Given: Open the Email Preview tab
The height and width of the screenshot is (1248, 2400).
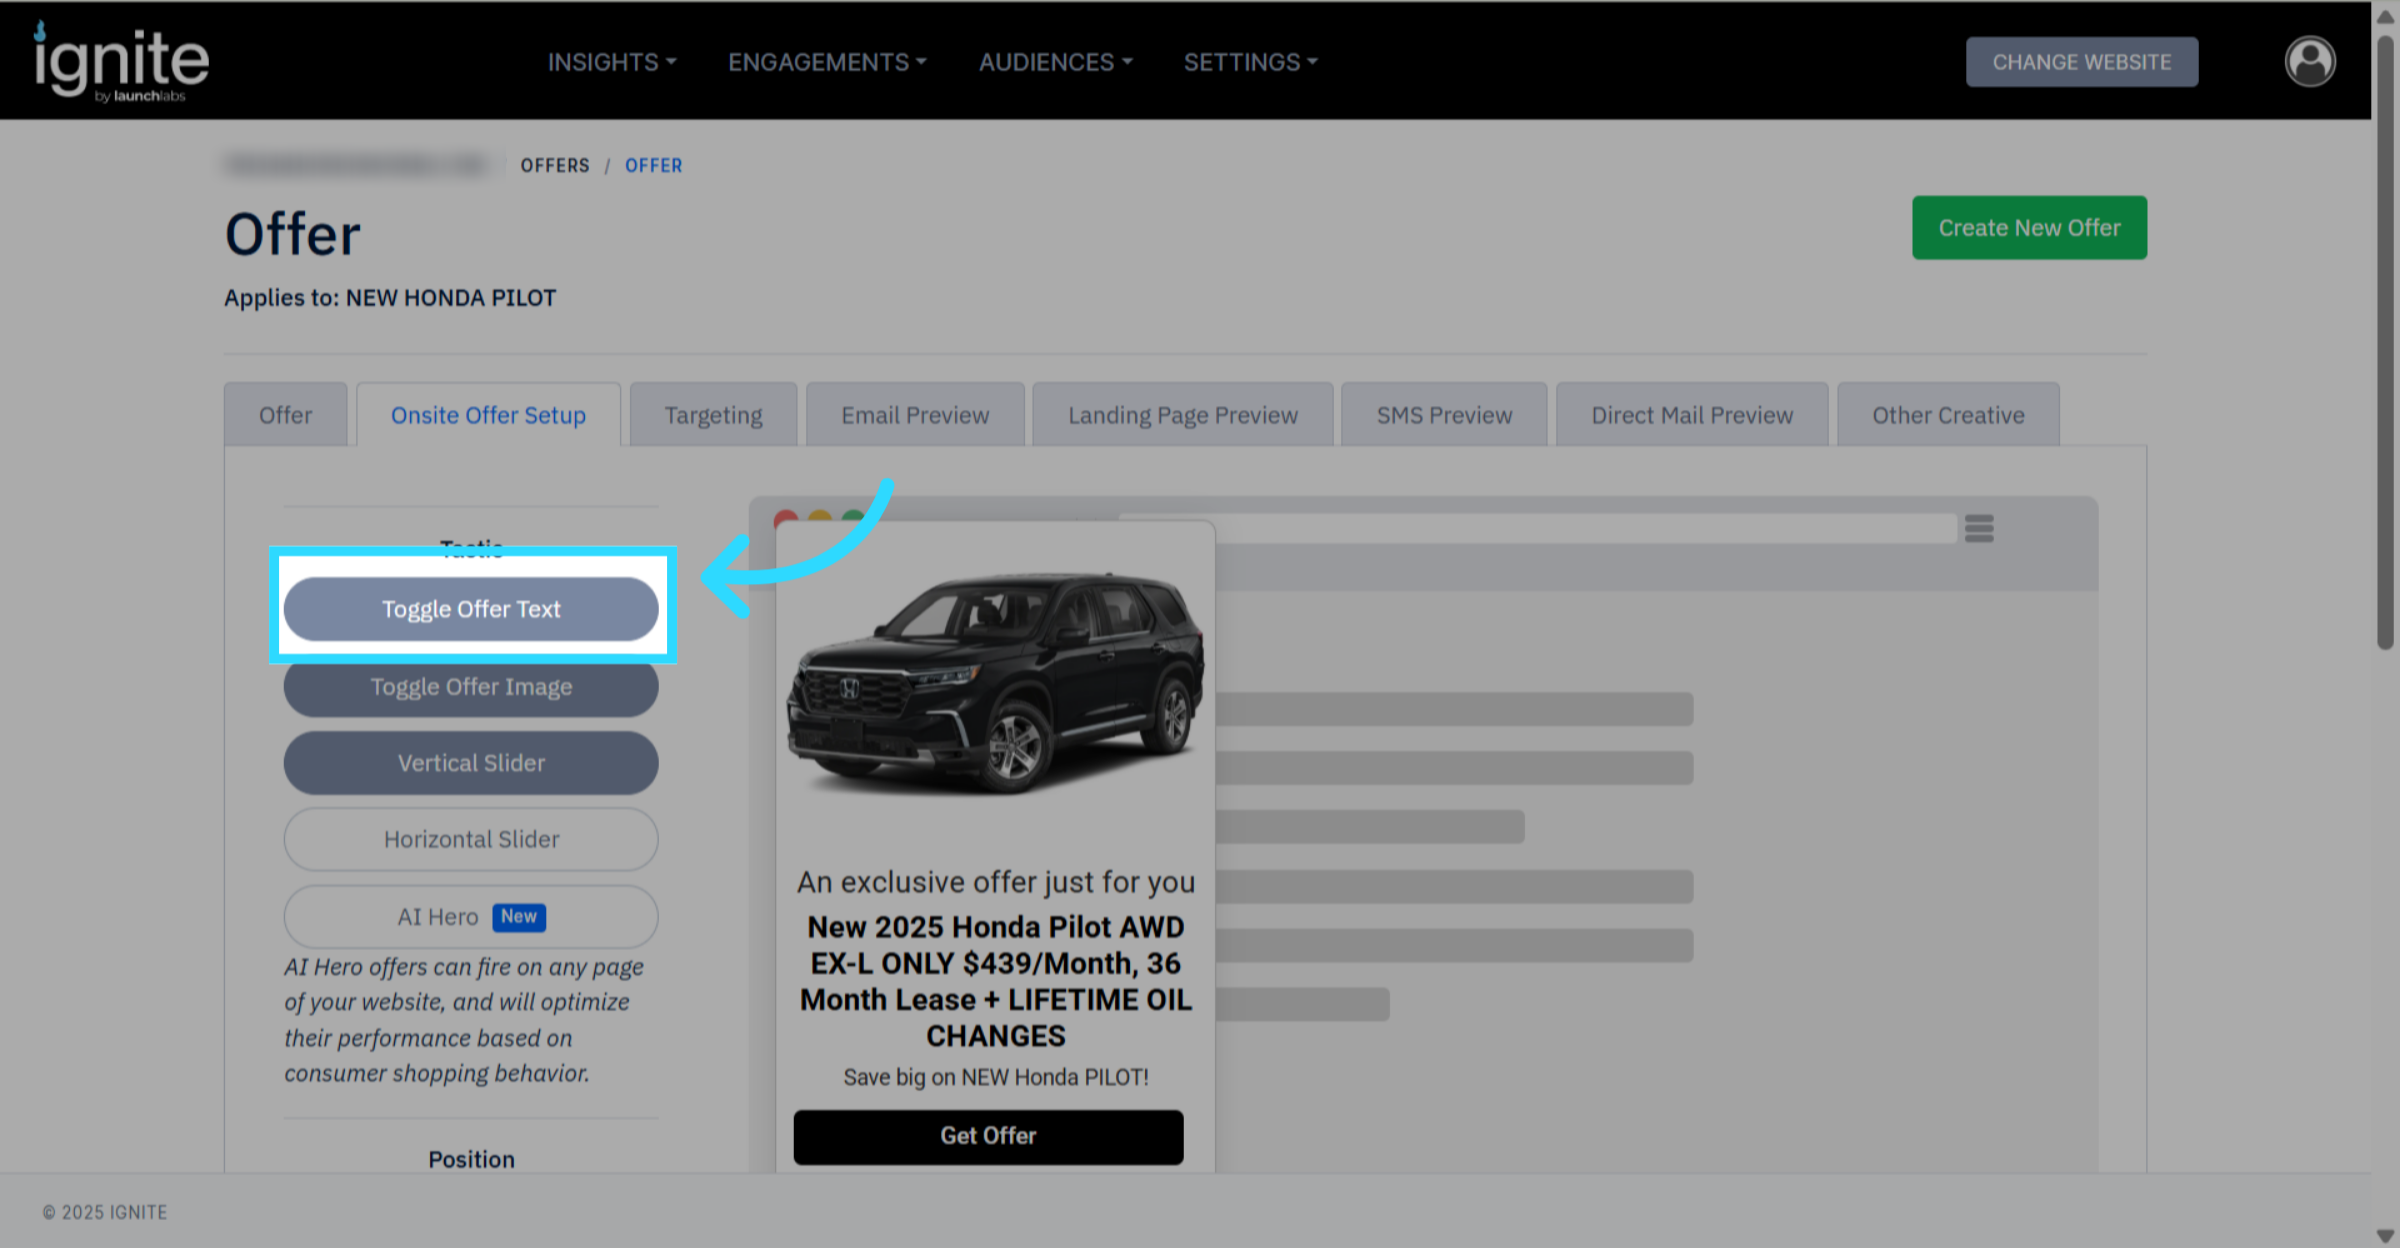Looking at the screenshot, I should 914,415.
